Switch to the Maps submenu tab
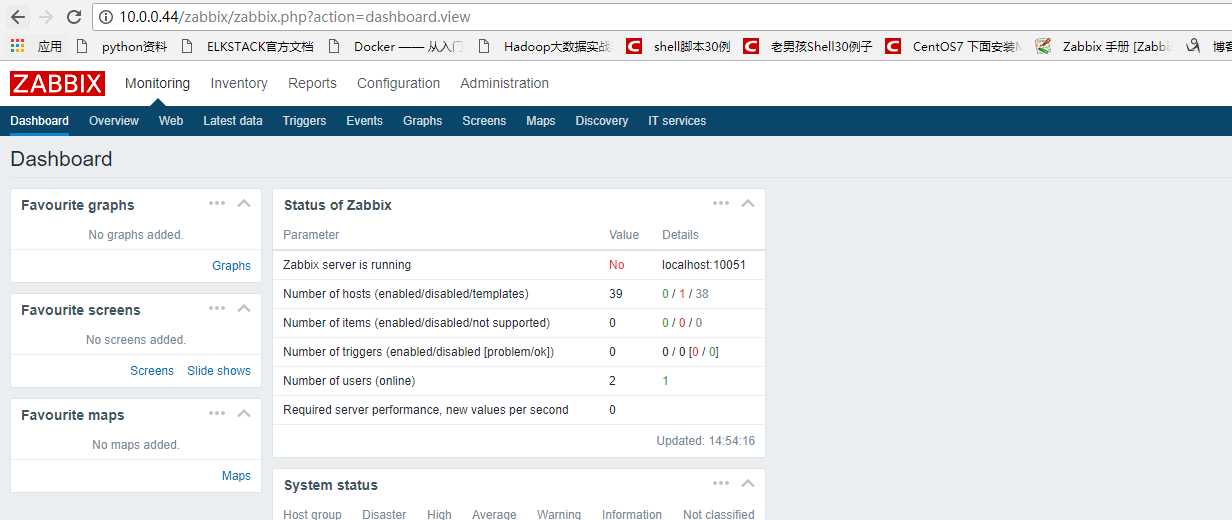Viewport: 1232px width, 520px height. coord(541,121)
